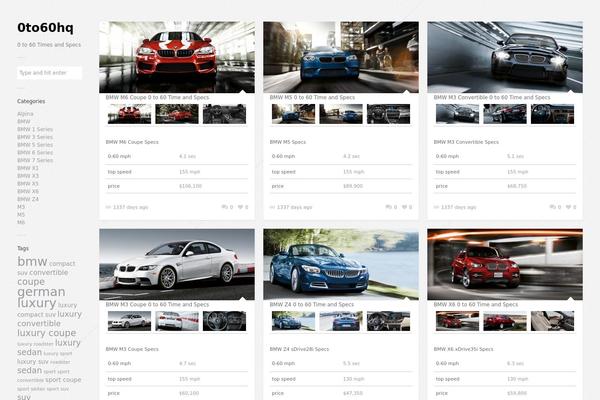
Task: View M6 Coupe interior steering wheel thumbnail
Action: tap(224, 114)
